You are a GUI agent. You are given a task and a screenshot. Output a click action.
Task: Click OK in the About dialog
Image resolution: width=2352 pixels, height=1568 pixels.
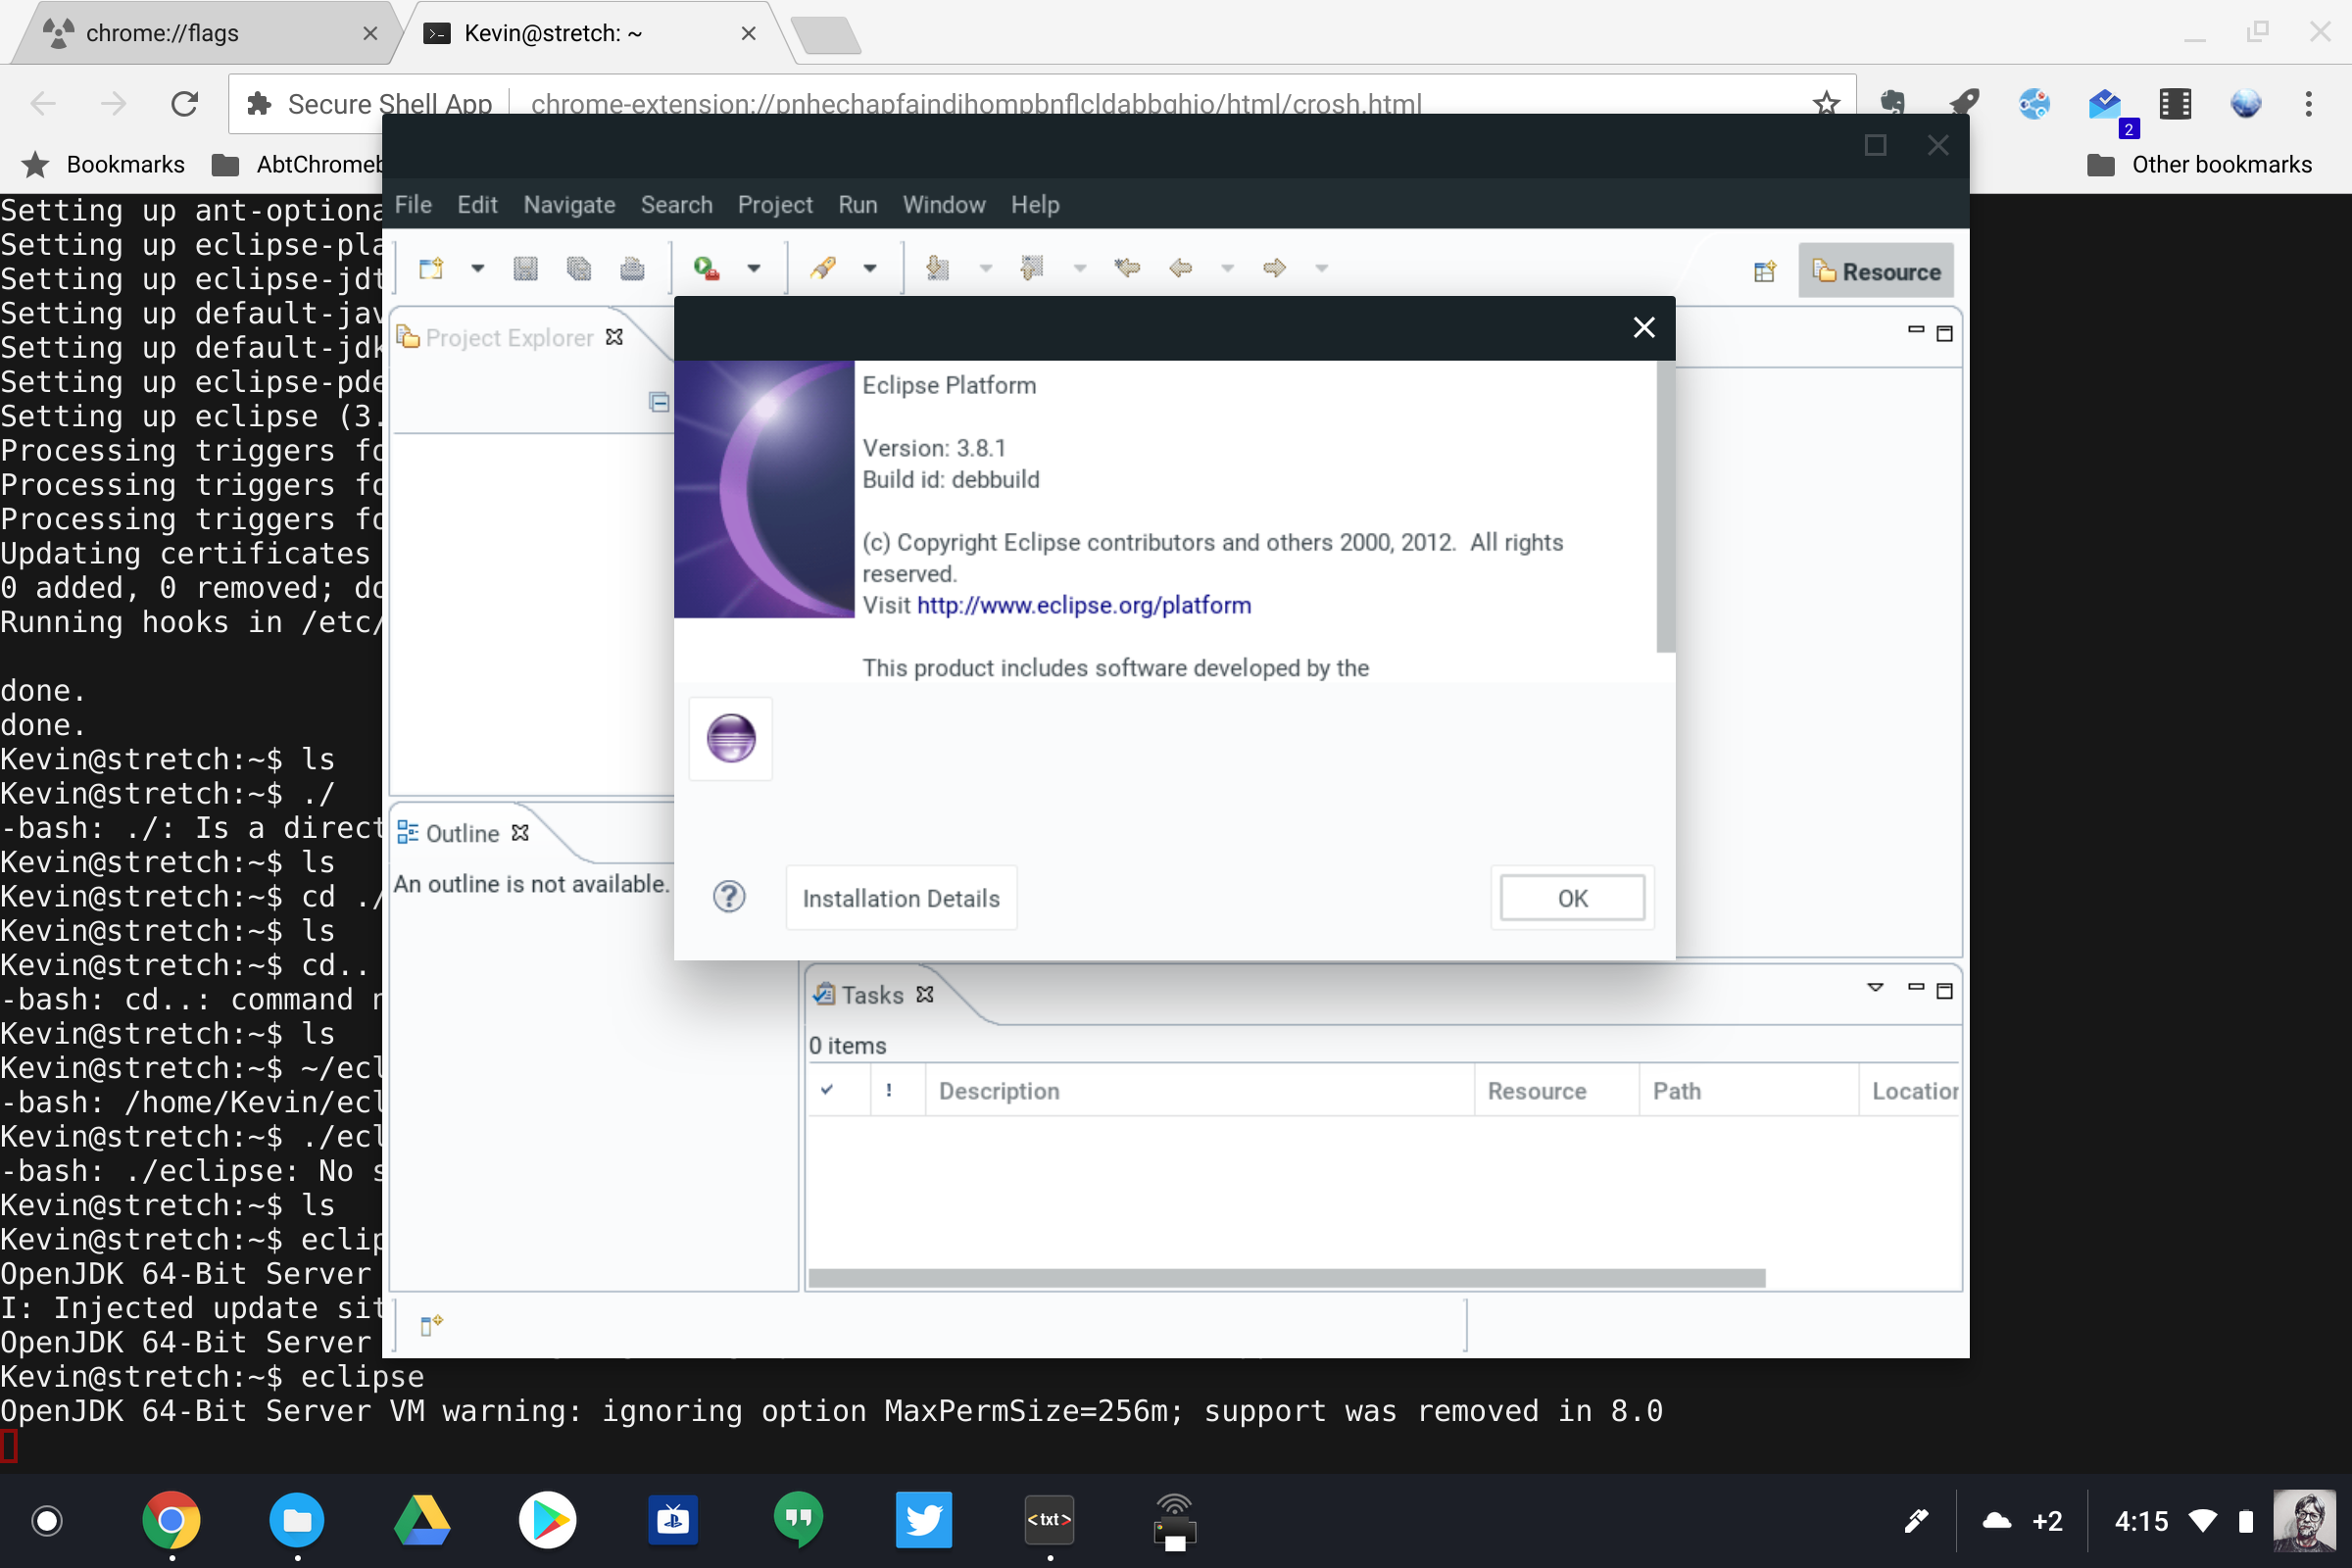click(1573, 898)
